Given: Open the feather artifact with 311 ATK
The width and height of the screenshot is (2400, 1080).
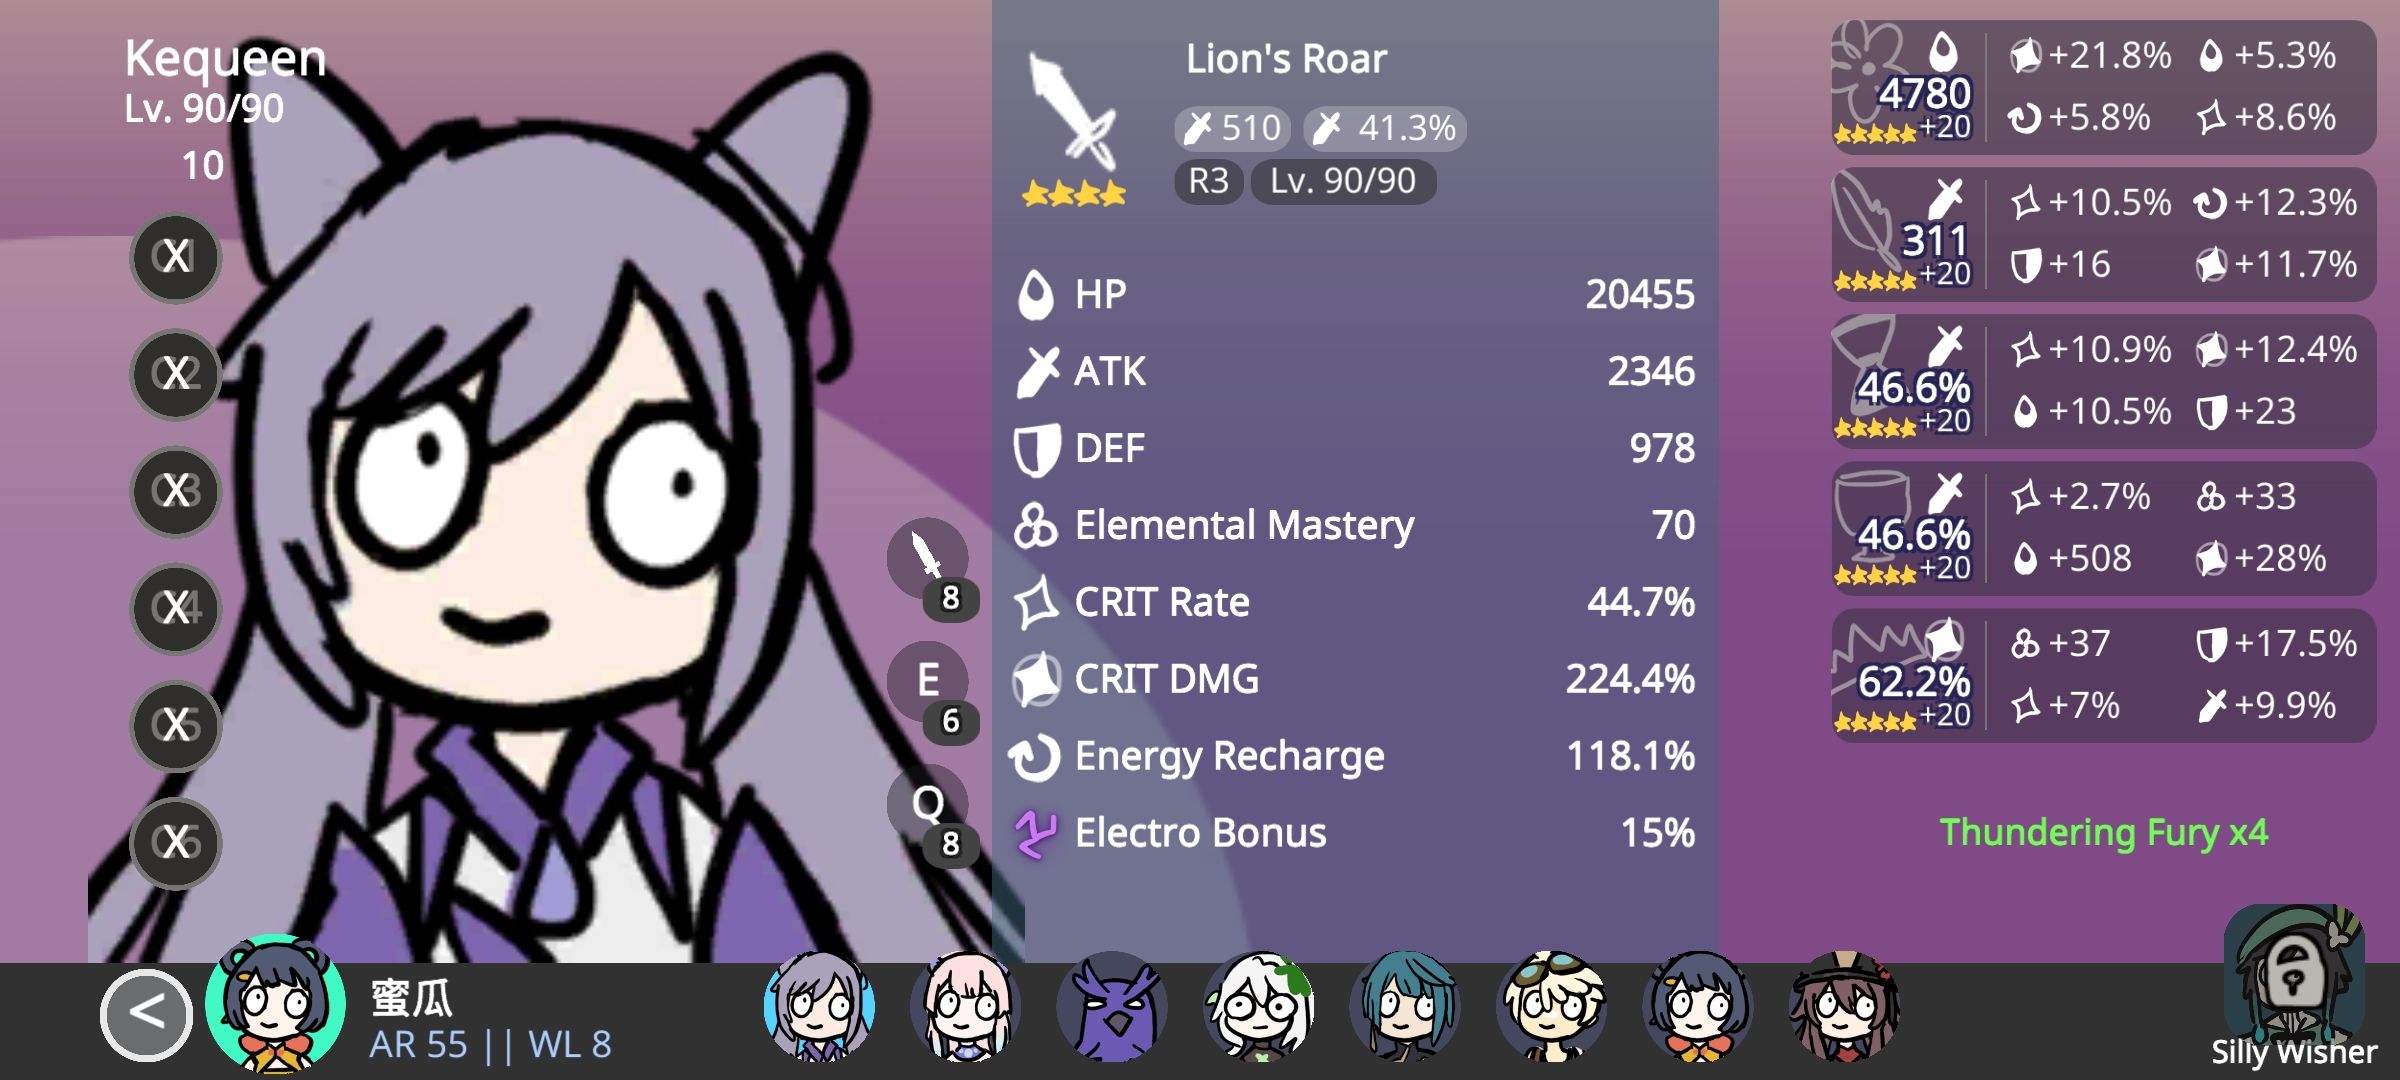Looking at the screenshot, I should (2104, 234).
